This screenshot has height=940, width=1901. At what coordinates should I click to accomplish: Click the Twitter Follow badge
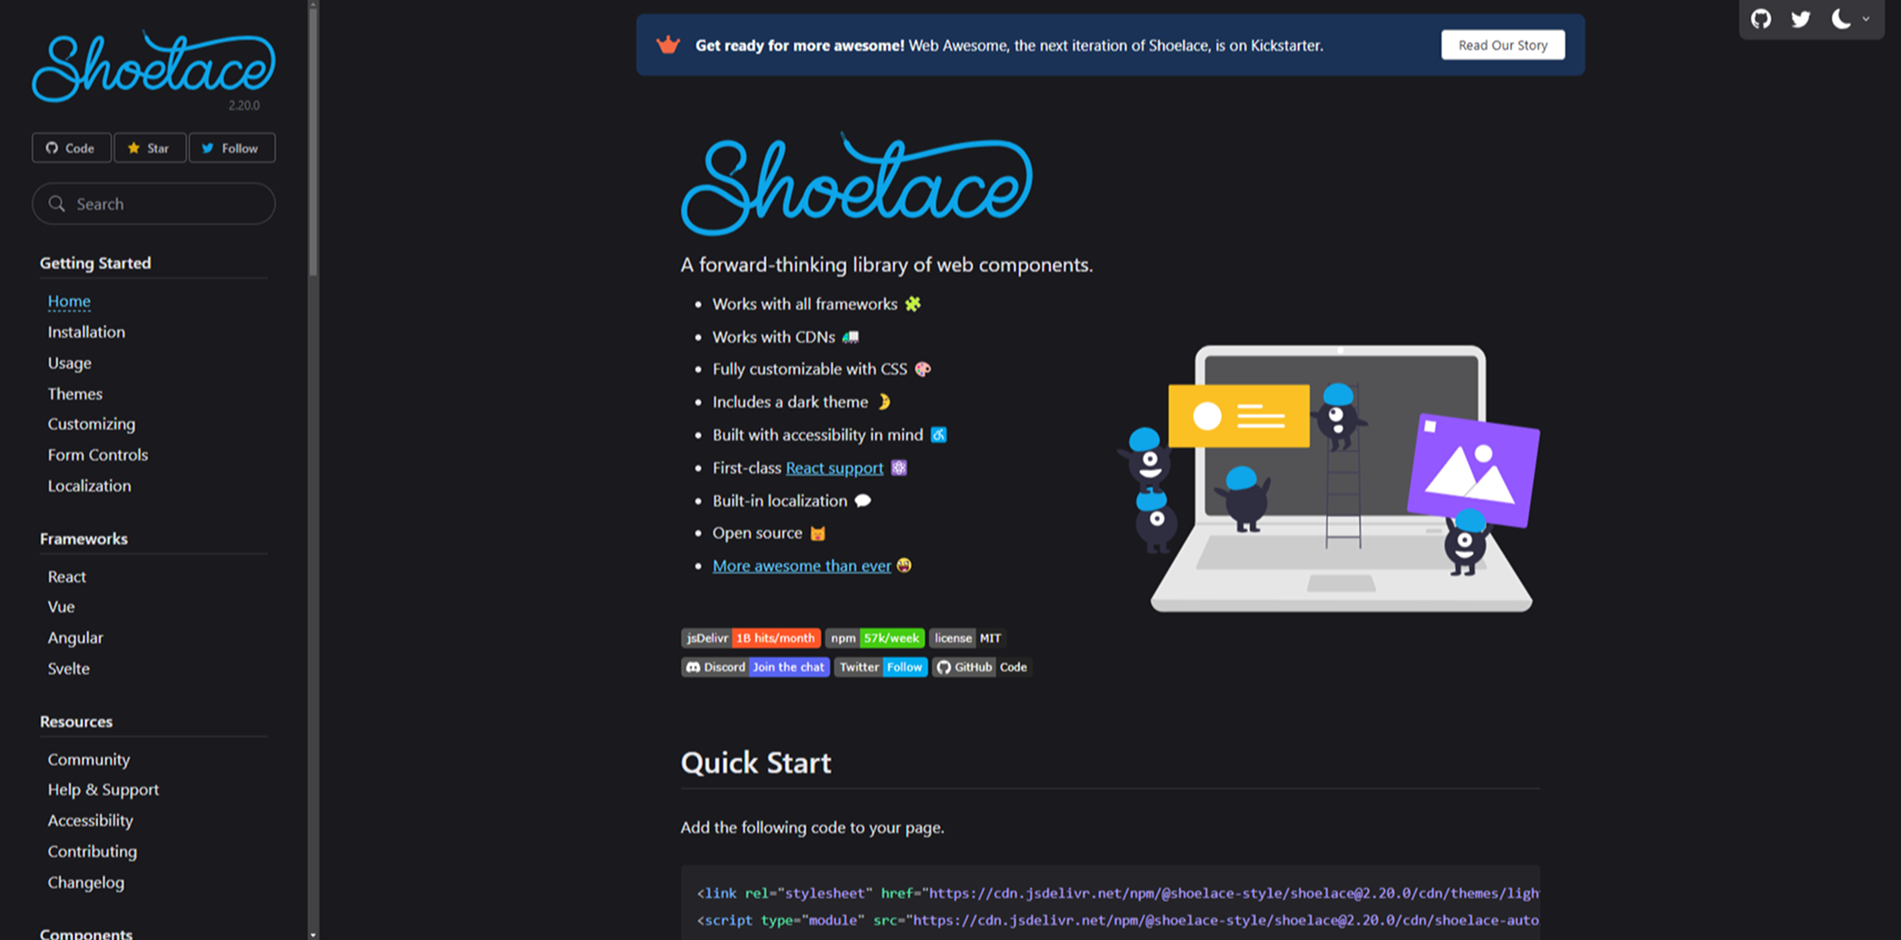881,667
